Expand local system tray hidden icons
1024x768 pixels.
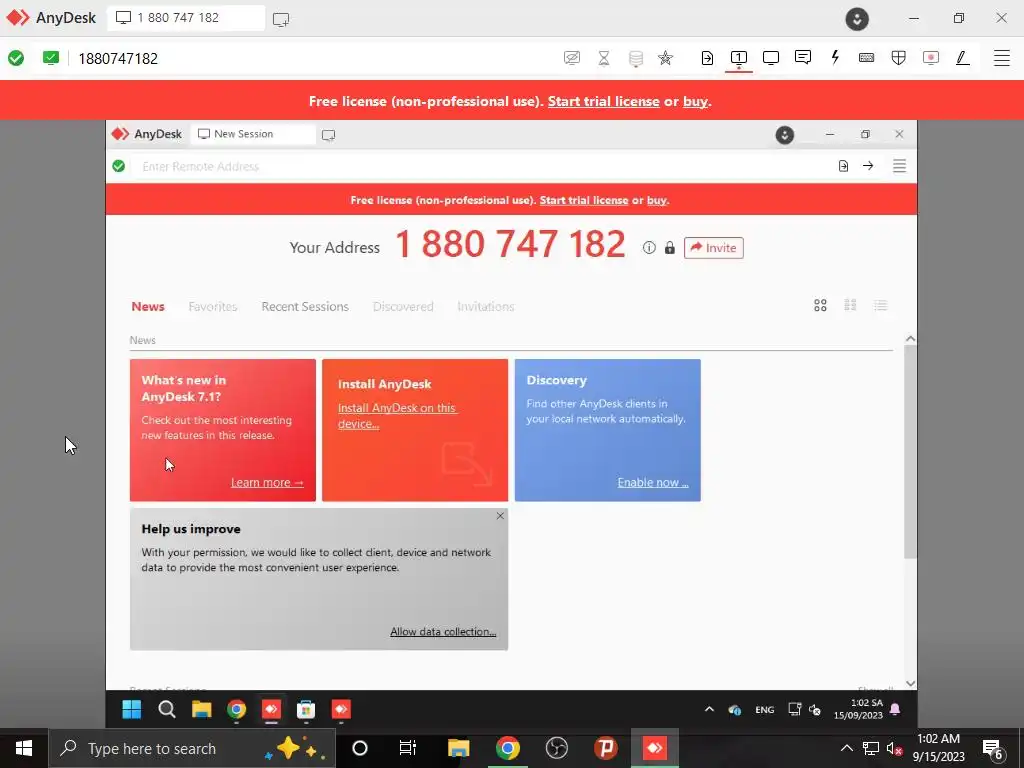pyautogui.click(x=846, y=748)
